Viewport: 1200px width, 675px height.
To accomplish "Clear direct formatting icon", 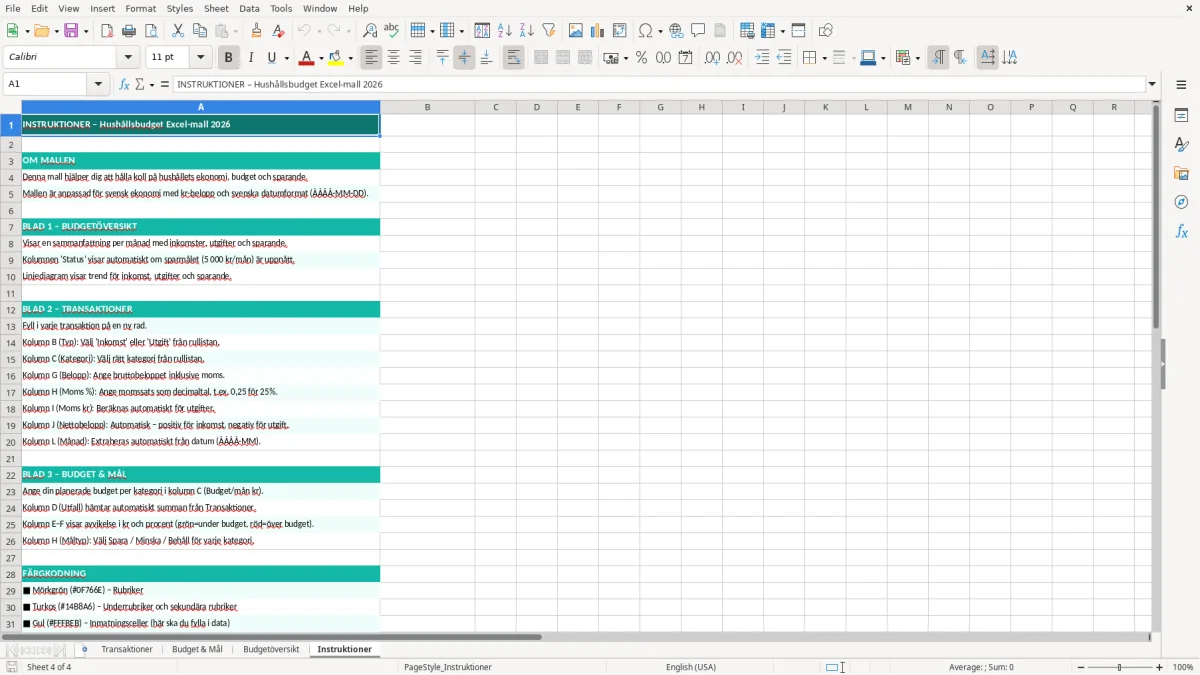I will (279, 31).
